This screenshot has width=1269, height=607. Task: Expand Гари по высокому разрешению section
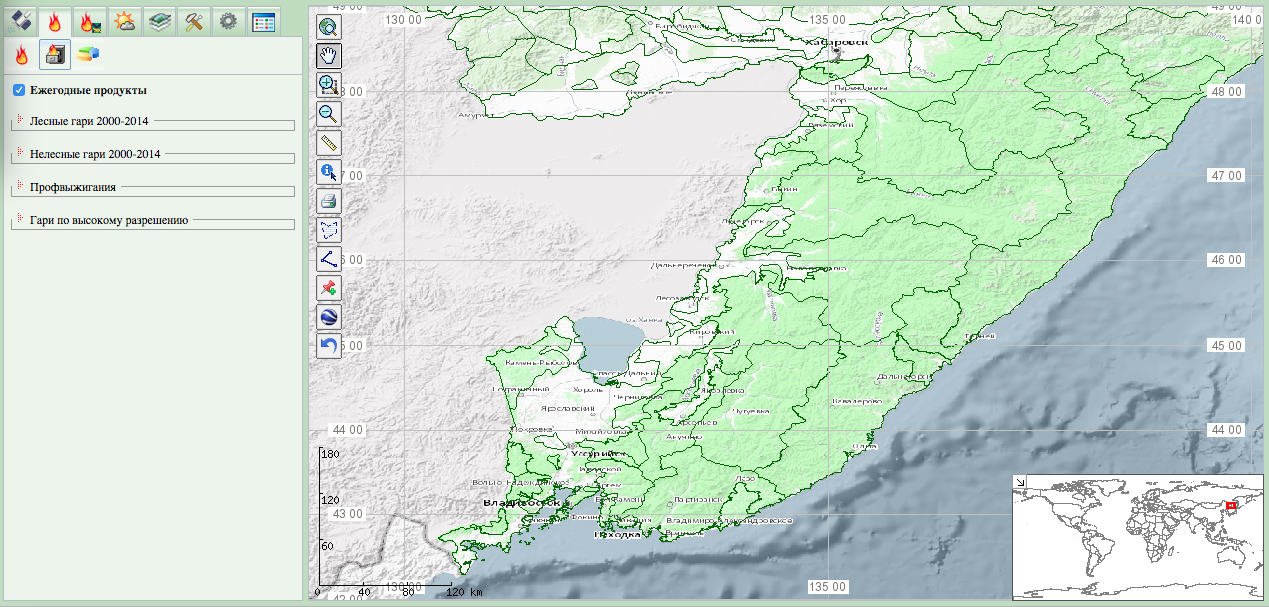(20, 219)
